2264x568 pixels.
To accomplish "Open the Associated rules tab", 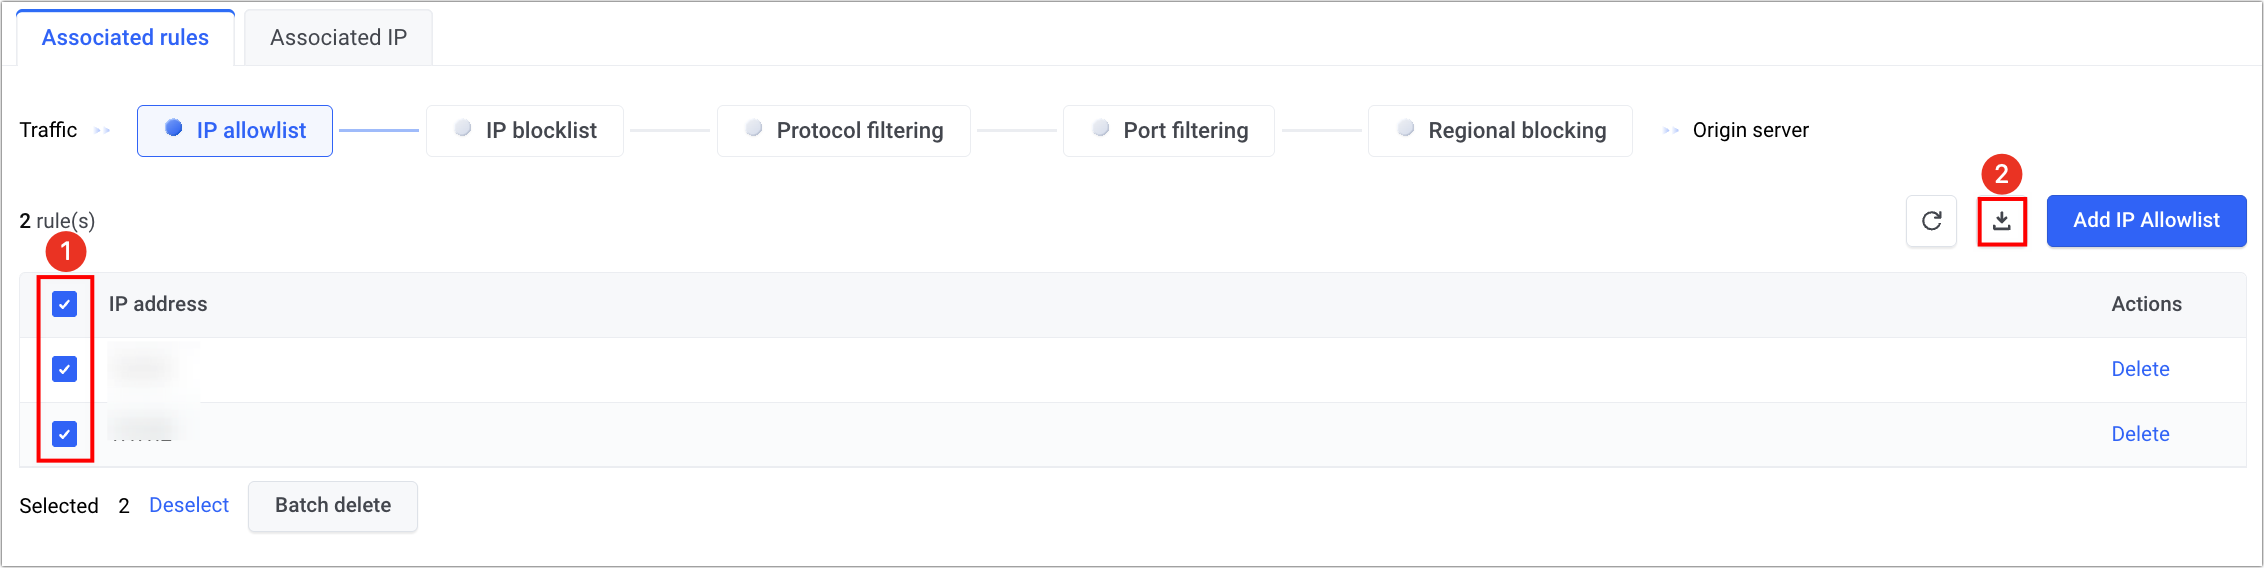I will (125, 38).
